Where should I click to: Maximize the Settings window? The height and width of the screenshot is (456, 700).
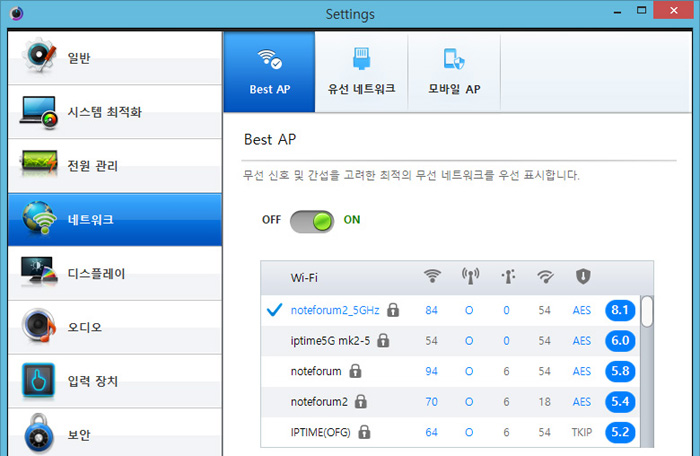point(642,11)
